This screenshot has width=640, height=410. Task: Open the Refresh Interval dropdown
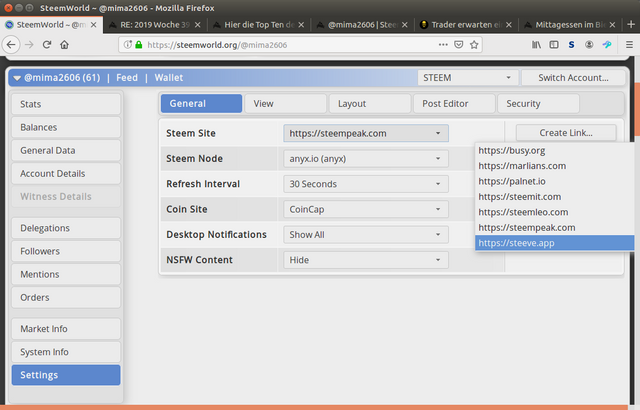366,184
